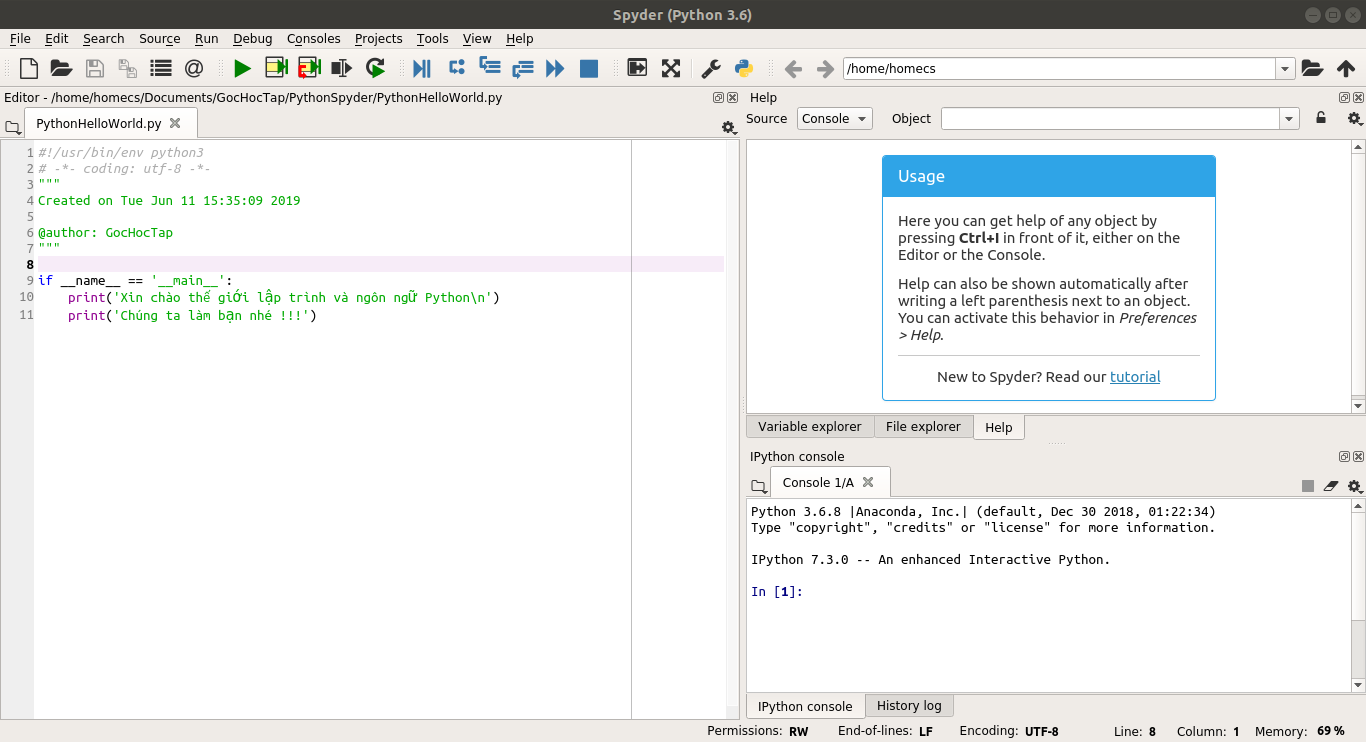Open the Object field dropdown arrow

(1289, 118)
